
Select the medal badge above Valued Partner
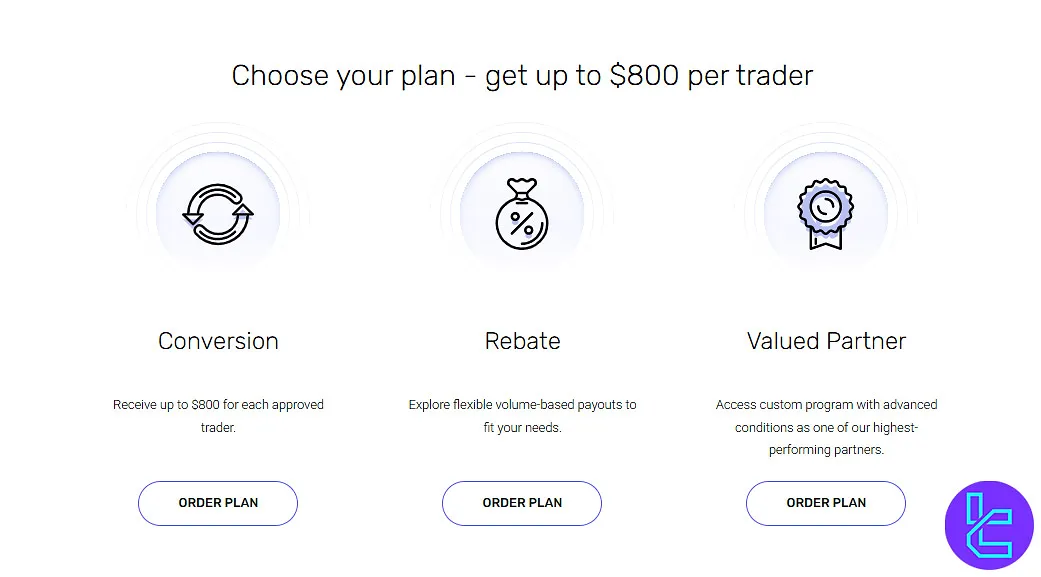coord(825,205)
